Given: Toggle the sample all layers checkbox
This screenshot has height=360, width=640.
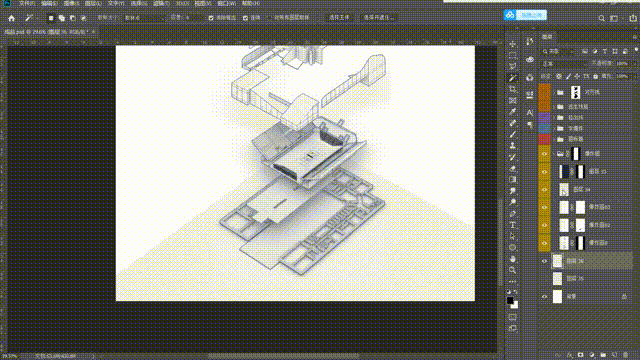Looking at the screenshot, I should pyautogui.click(x=269, y=18).
